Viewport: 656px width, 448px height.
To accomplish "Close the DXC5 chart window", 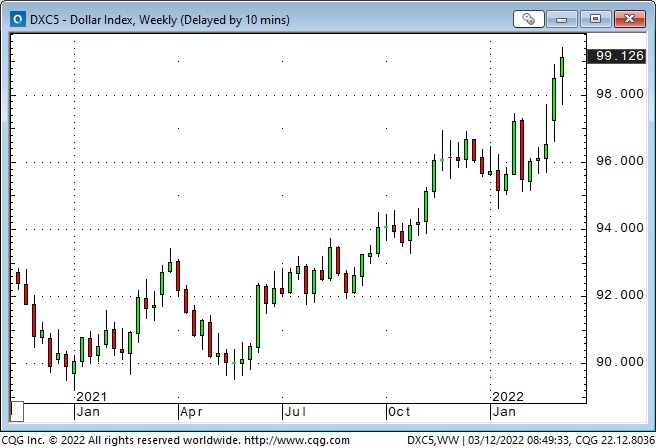I will 630,19.
